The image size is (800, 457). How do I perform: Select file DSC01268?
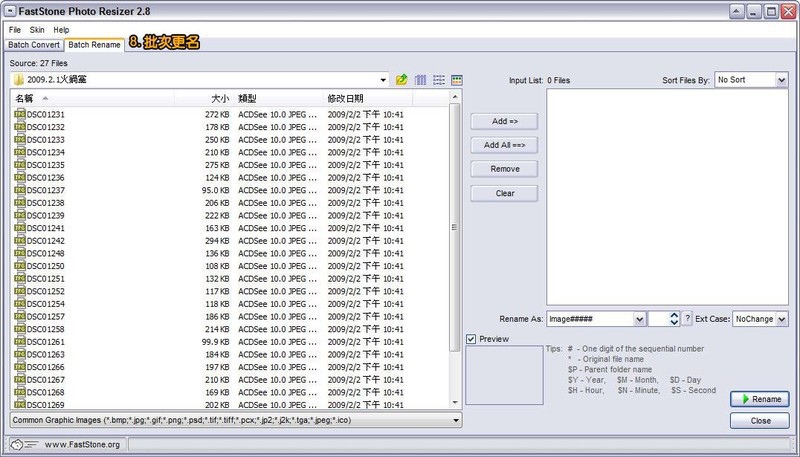pyautogui.click(x=45, y=392)
